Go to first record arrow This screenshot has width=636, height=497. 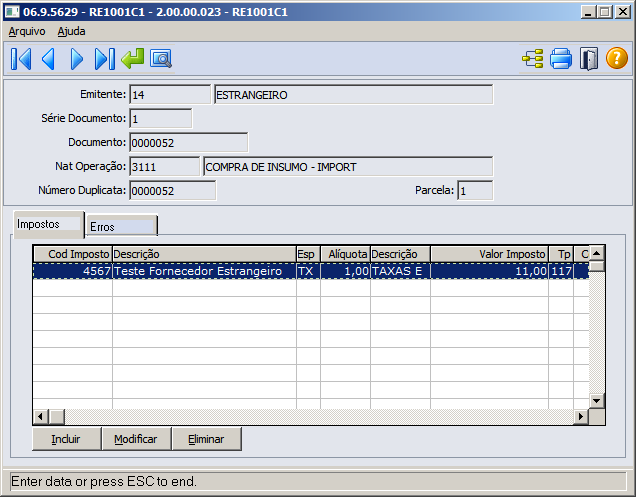pos(21,59)
